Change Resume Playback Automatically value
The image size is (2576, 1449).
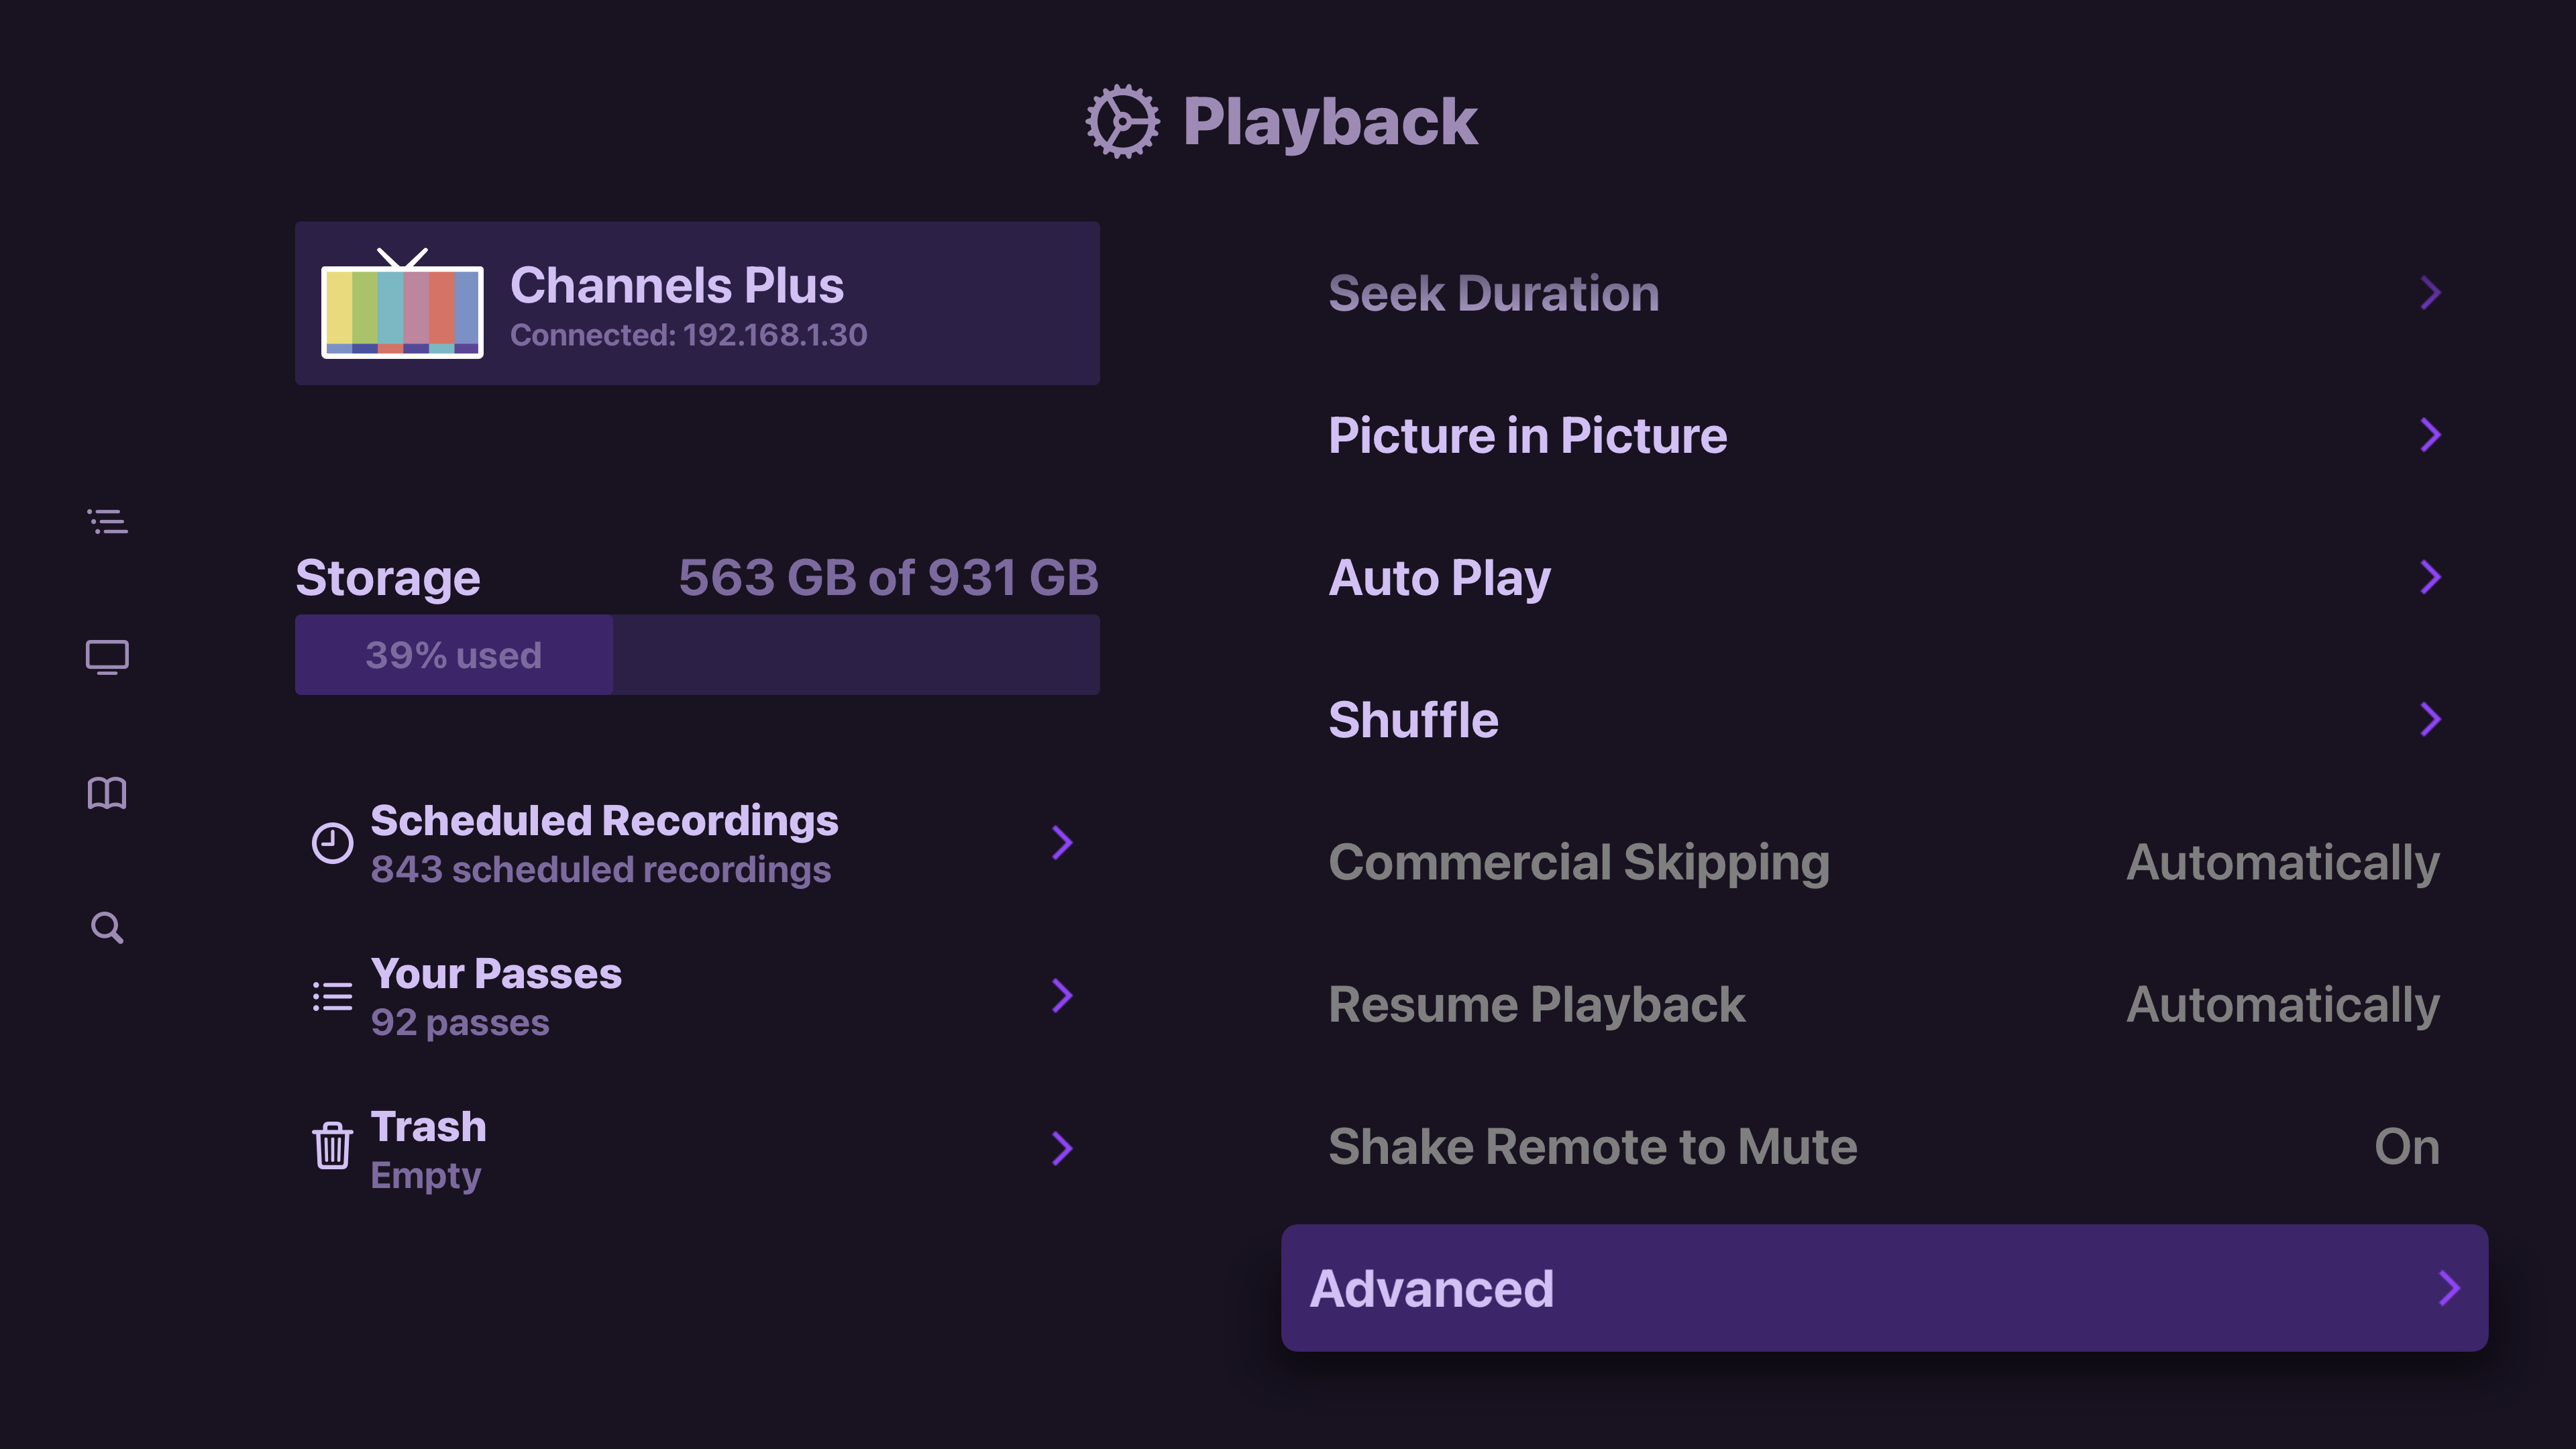(2283, 1005)
